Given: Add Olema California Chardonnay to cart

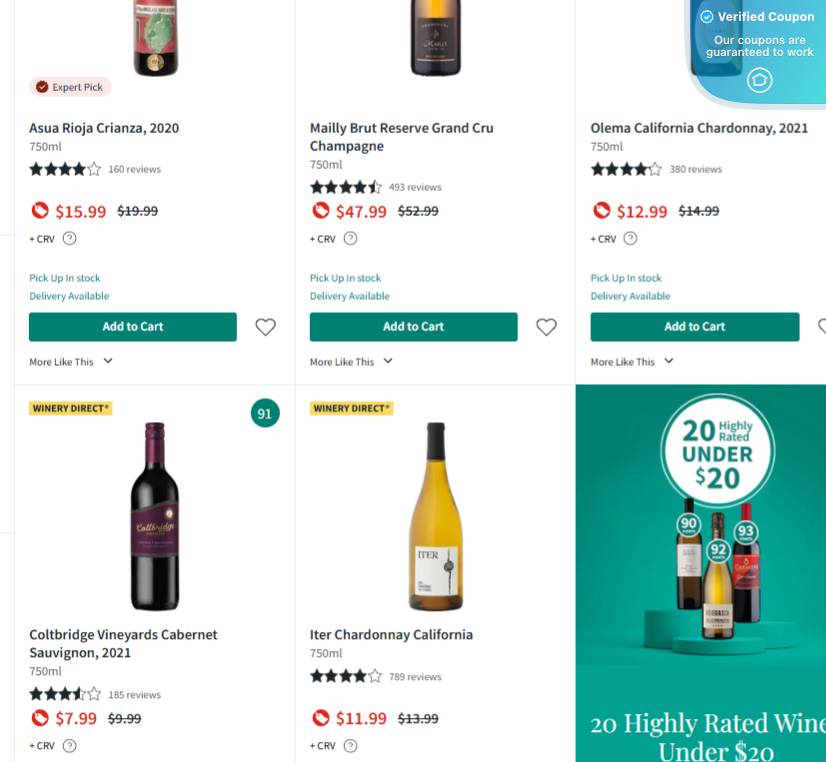Looking at the screenshot, I should pyautogui.click(x=695, y=327).
